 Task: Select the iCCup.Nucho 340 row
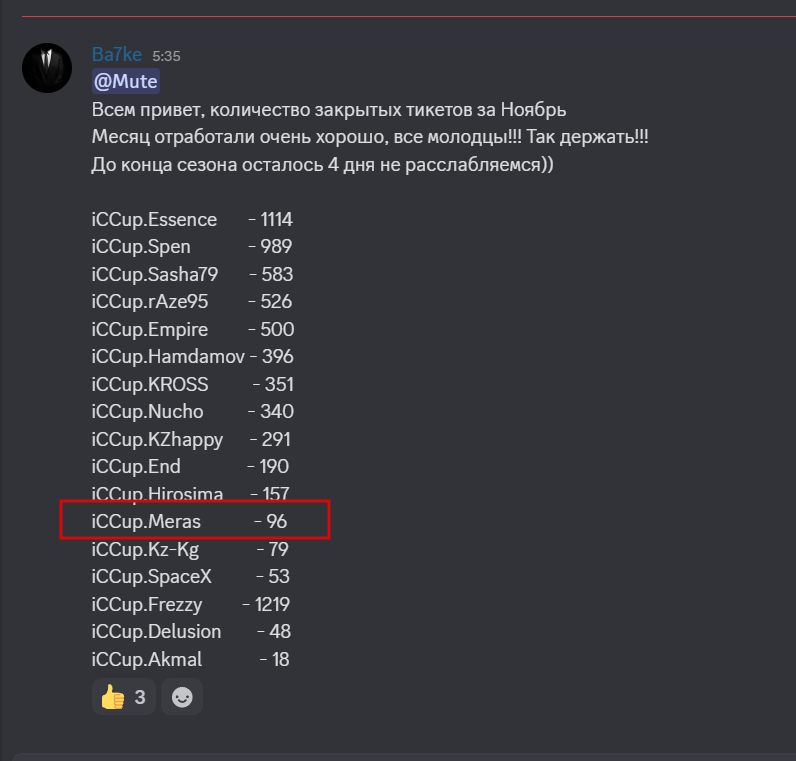191,412
